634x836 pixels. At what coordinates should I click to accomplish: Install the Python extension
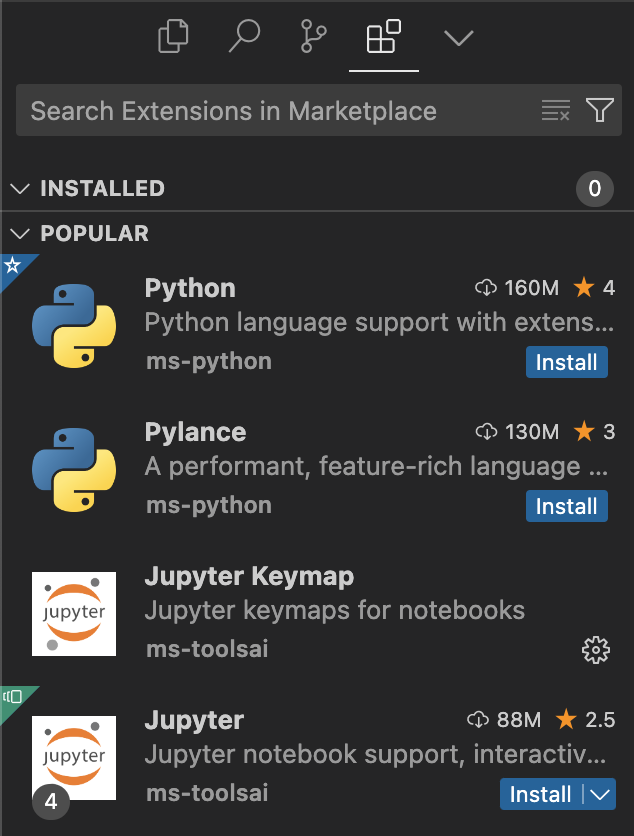tap(566, 362)
